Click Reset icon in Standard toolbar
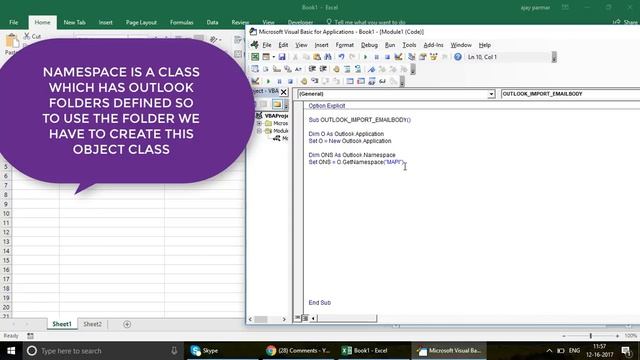Image resolution: width=640 pixels, height=360 pixels. click(x=387, y=57)
